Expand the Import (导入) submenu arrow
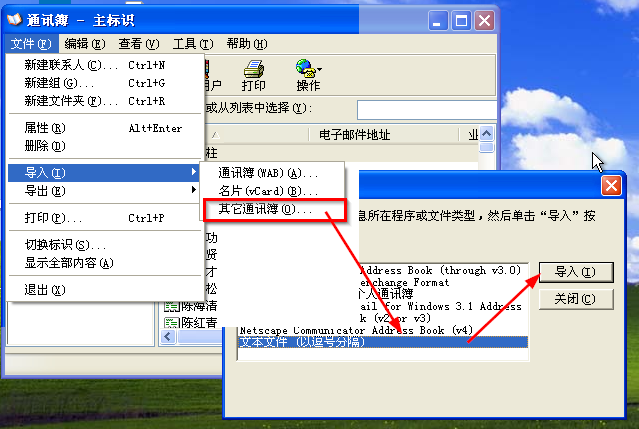Image resolution: width=639 pixels, height=429 pixels. coord(194,172)
